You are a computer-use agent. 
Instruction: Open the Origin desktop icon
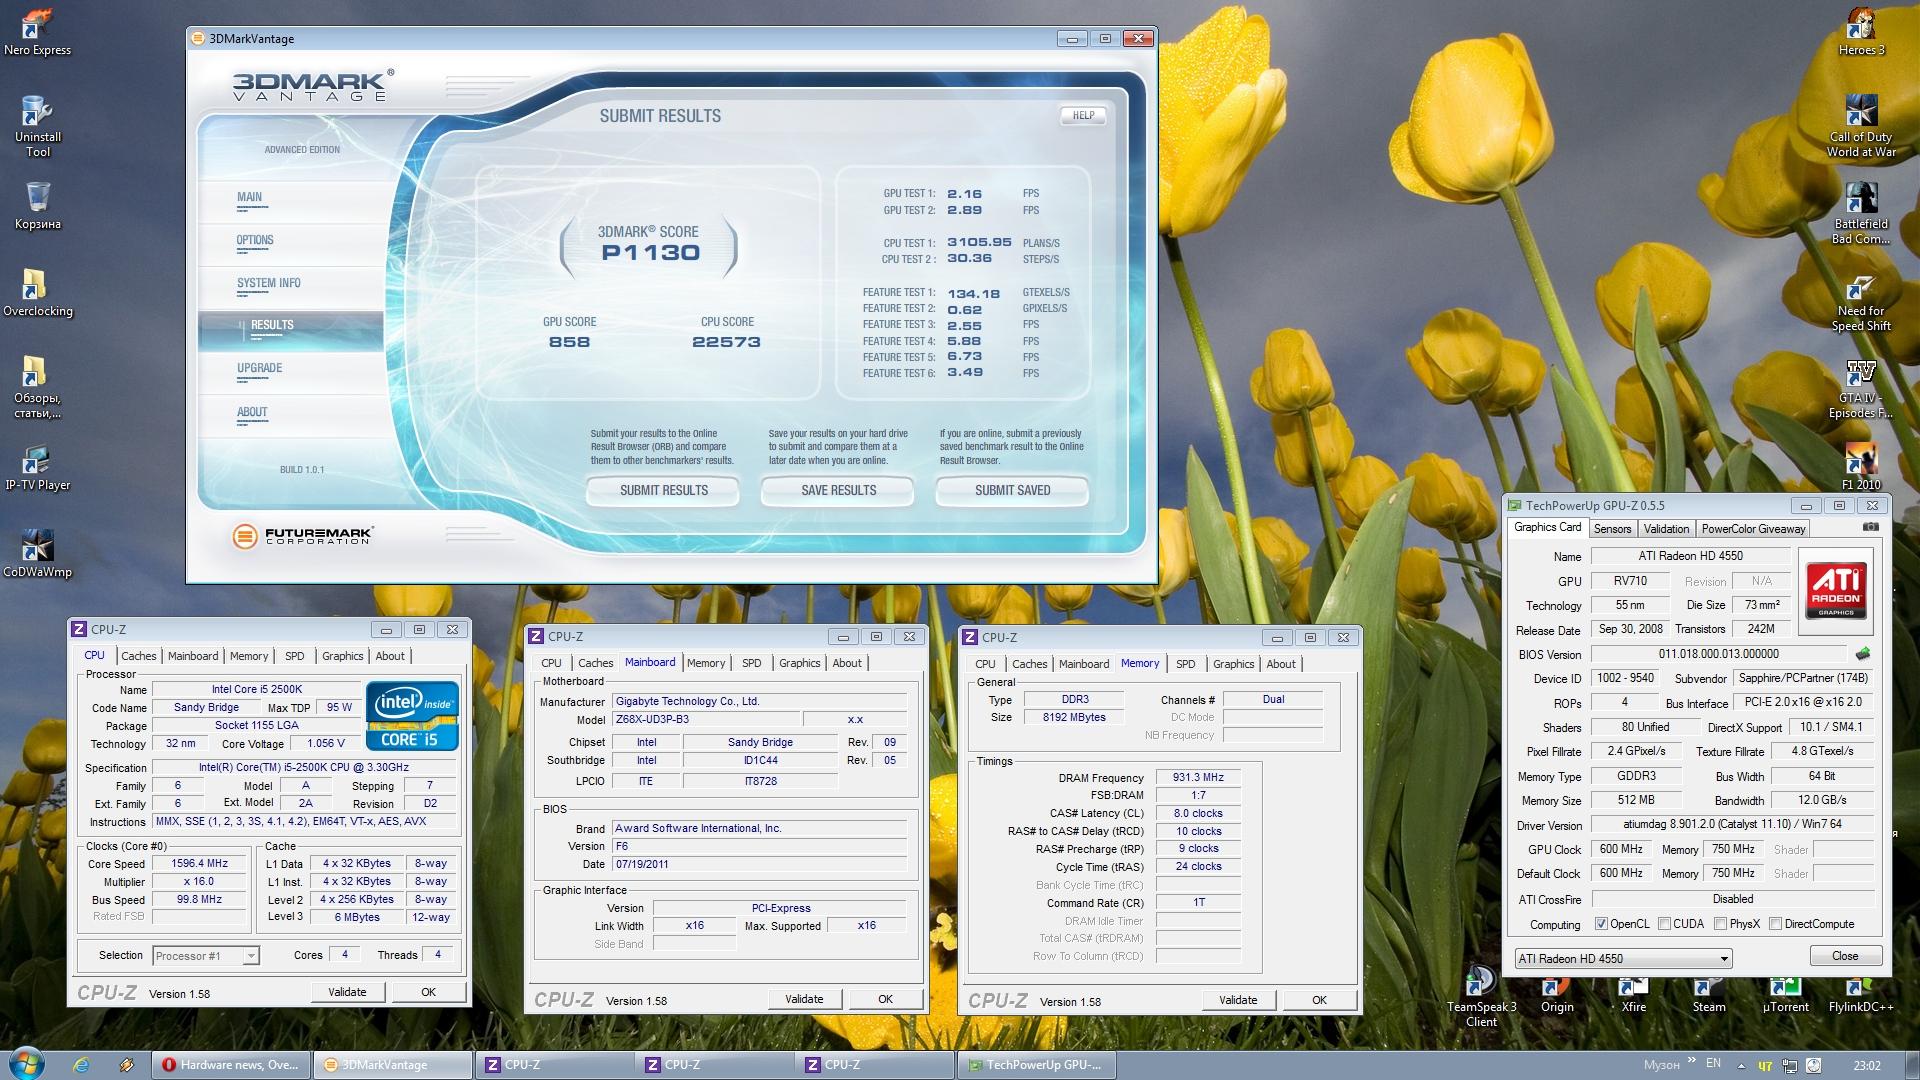[1557, 996]
